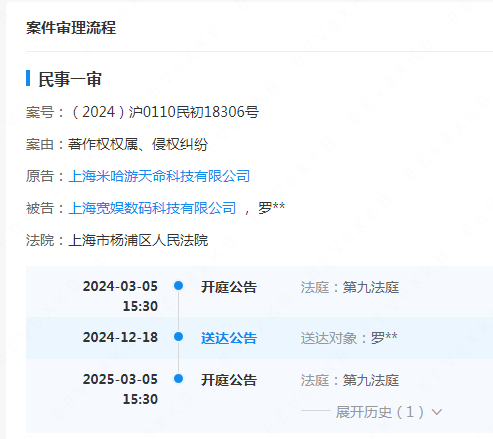Click timeline dot for 2024-12-18 送达公告
Screen dimensions: 493x439
179,337
